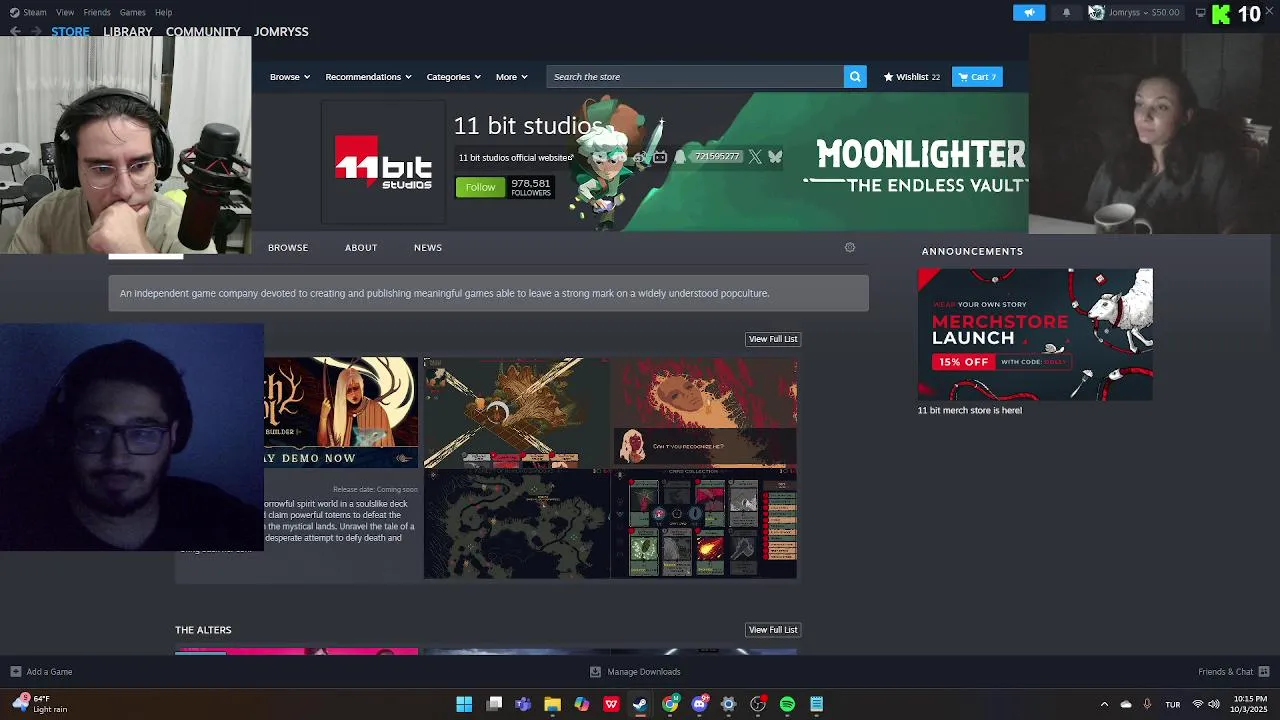The image size is (1280, 720).
Task: Open the Friends menu
Action: click(97, 12)
